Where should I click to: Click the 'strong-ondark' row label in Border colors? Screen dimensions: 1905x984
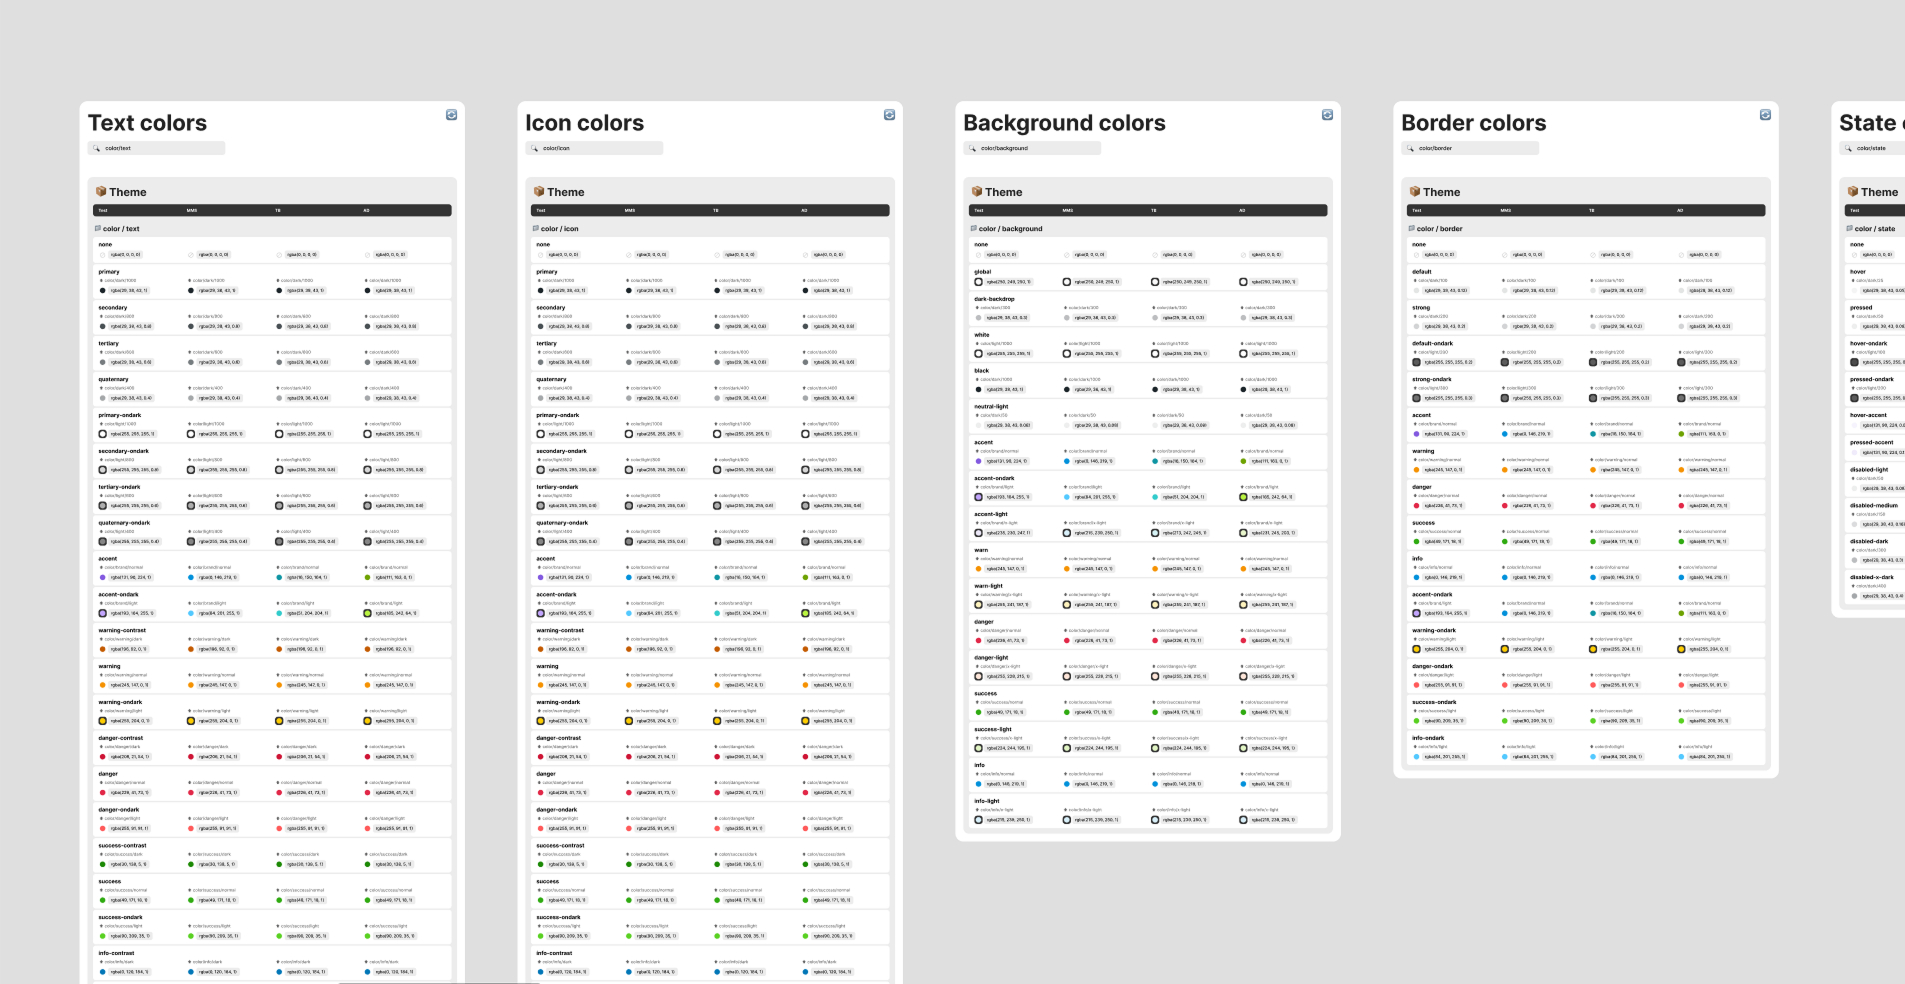tap(1431, 380)
